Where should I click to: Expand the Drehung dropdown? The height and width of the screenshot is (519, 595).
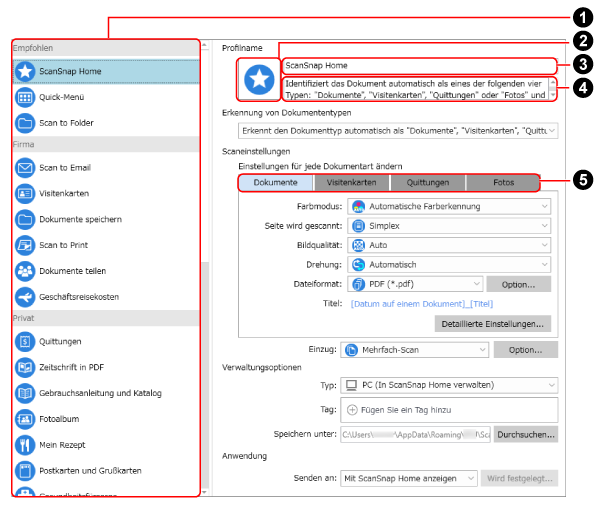tap(449, 265)
